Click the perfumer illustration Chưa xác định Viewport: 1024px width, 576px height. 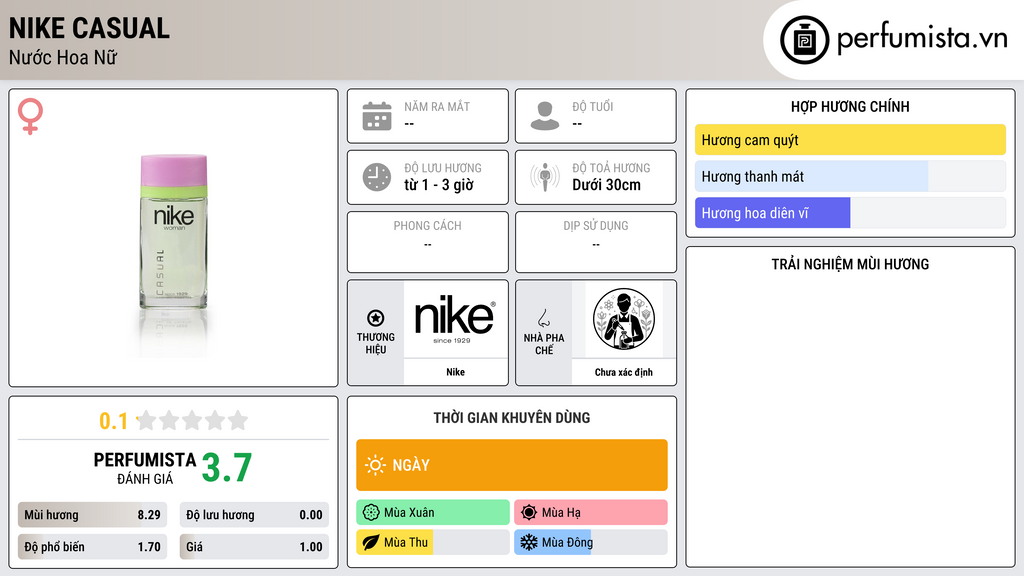click(x=624, y=319)
